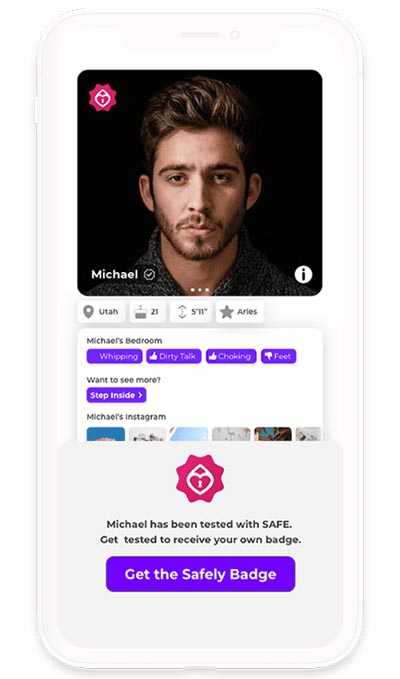Tap the 5'11" height chip
Image resolution: width=400 pixels, height=679 pixels.
(x=191, y=312)
